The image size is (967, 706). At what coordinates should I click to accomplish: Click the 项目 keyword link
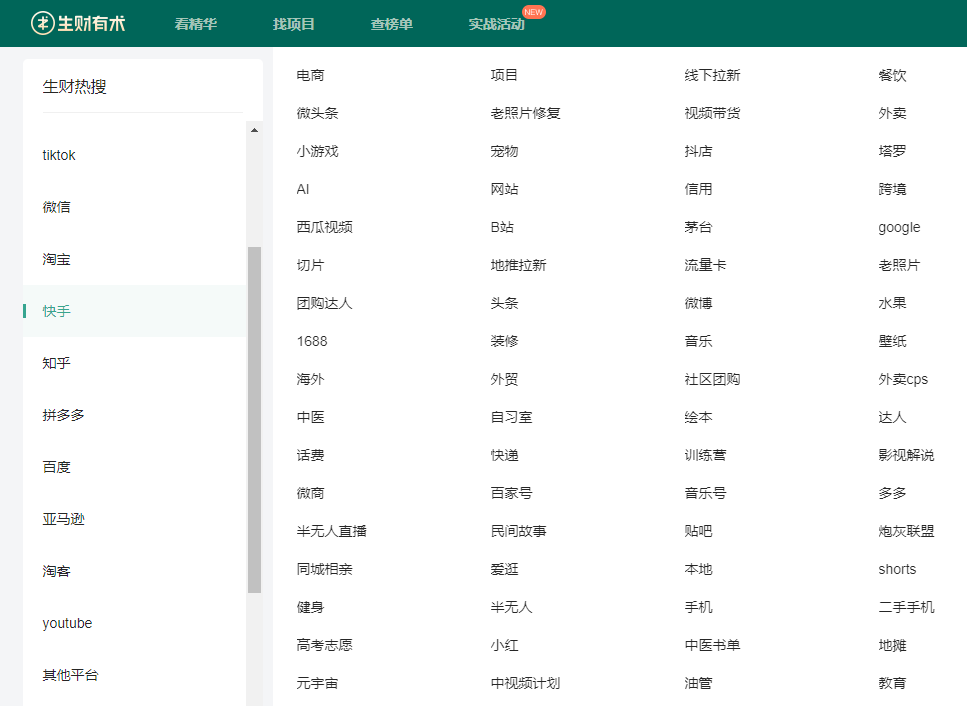click(x=504, y=75)
